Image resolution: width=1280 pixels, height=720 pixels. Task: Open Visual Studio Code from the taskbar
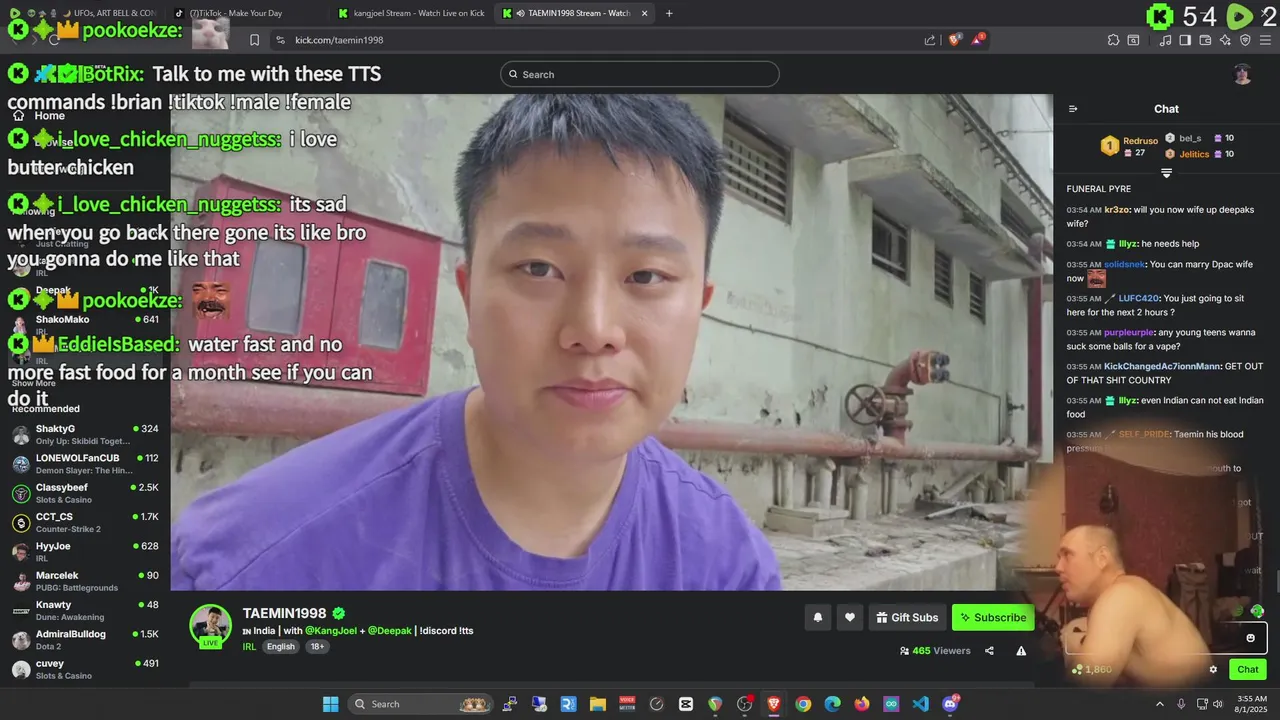(x=921, y=704)
